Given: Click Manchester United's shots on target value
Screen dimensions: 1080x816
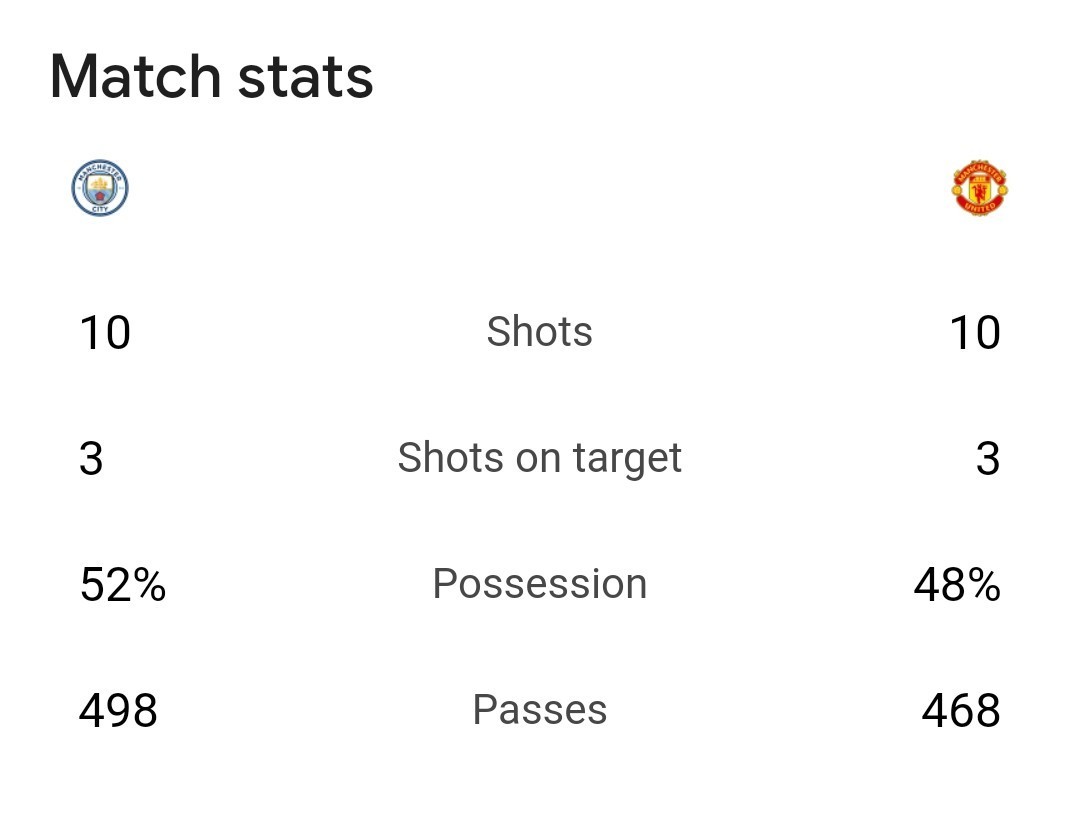Looking at the screenshot, I should coord(988,459).
